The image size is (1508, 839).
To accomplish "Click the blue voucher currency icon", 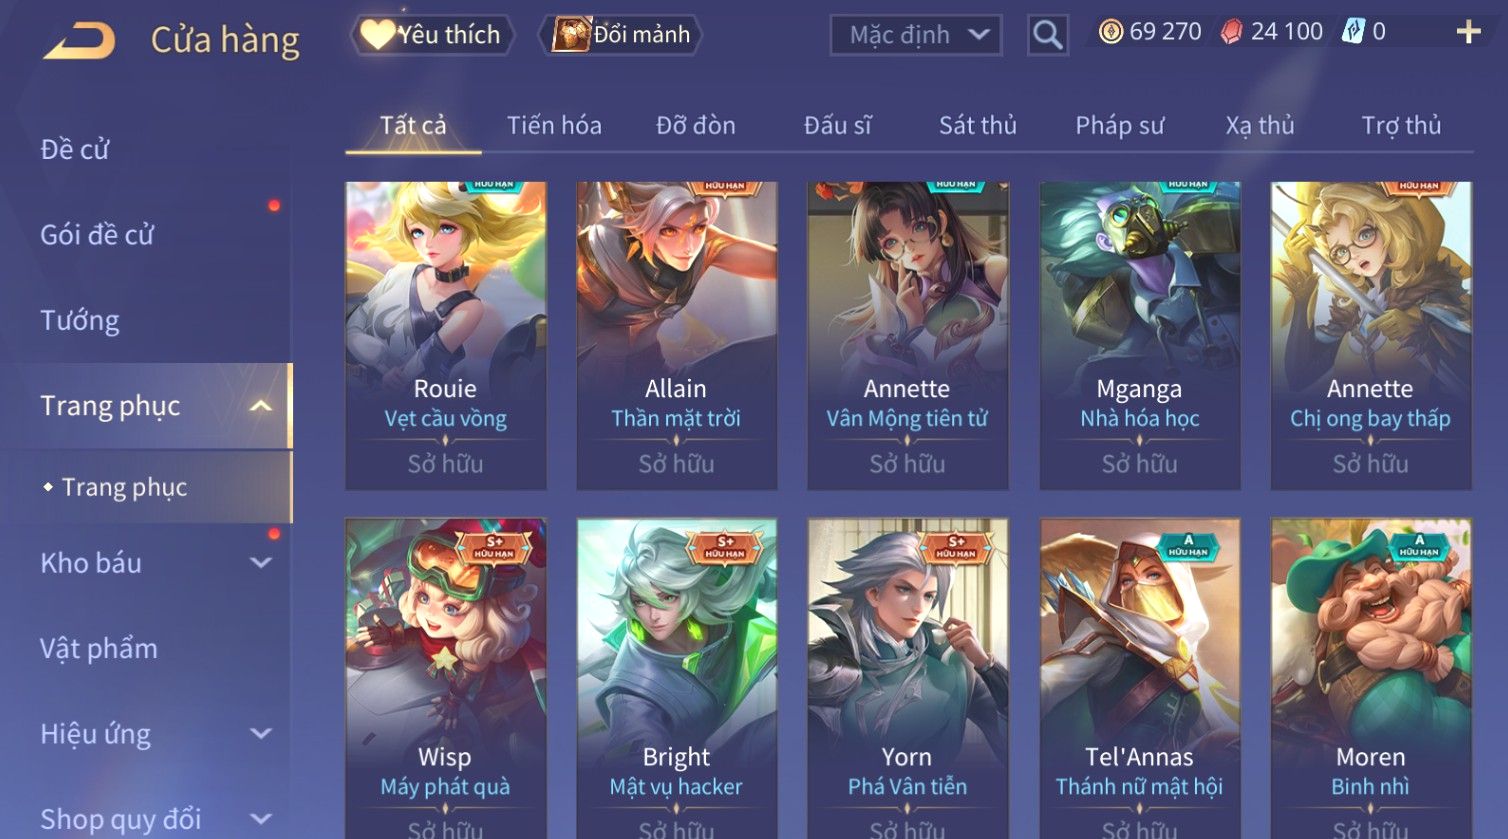I will tap(1353, 32).
